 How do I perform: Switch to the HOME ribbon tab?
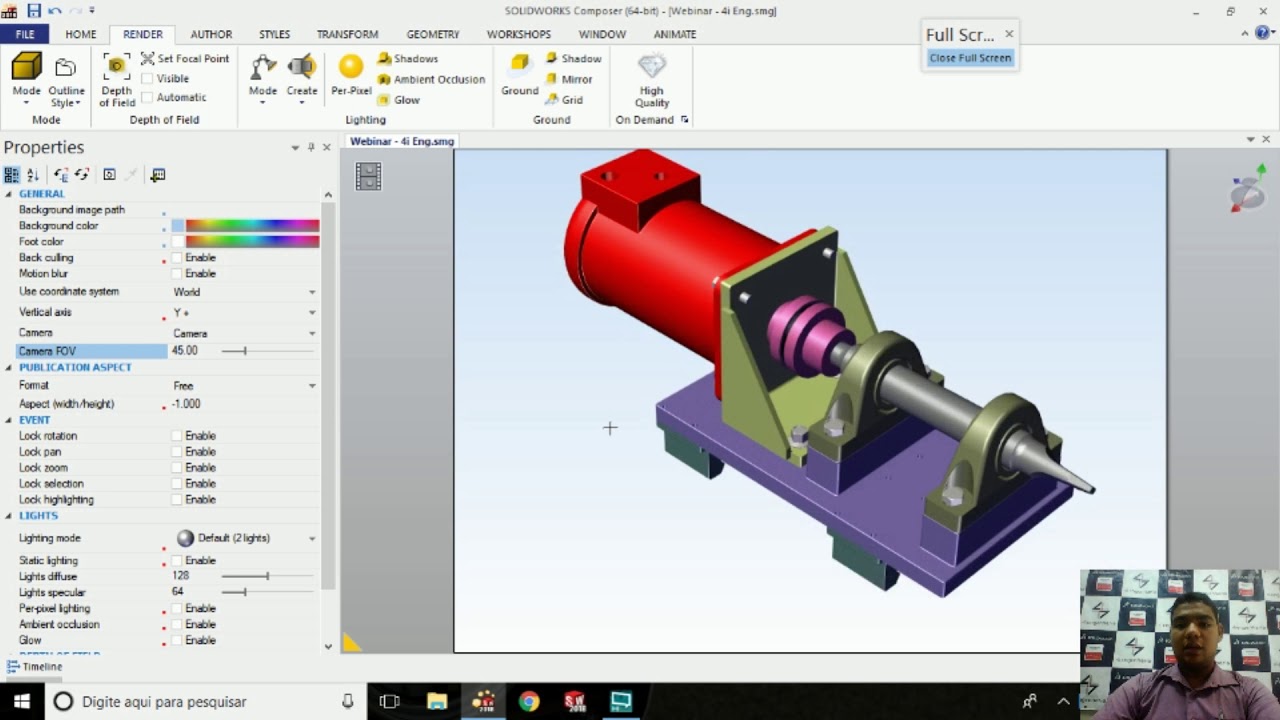81,34
